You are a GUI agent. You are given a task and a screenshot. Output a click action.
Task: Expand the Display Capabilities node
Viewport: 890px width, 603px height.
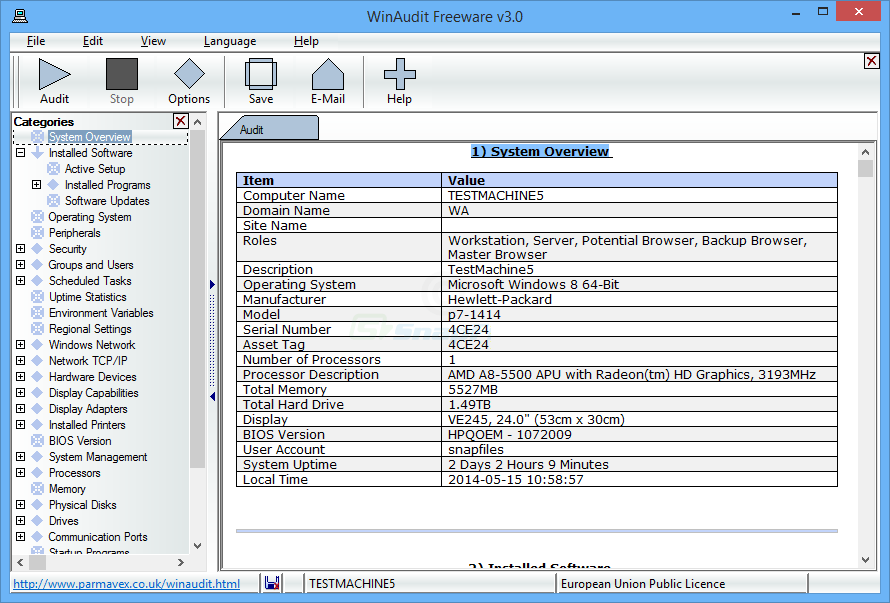(x=20, y=392)
